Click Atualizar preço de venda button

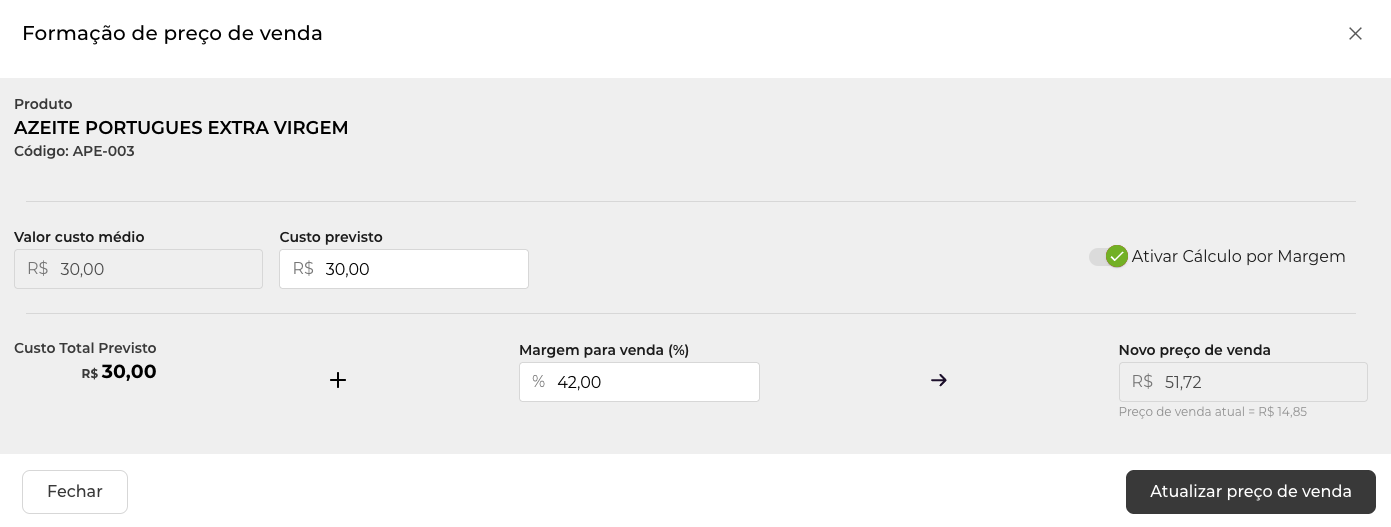tap(1250, 492)
